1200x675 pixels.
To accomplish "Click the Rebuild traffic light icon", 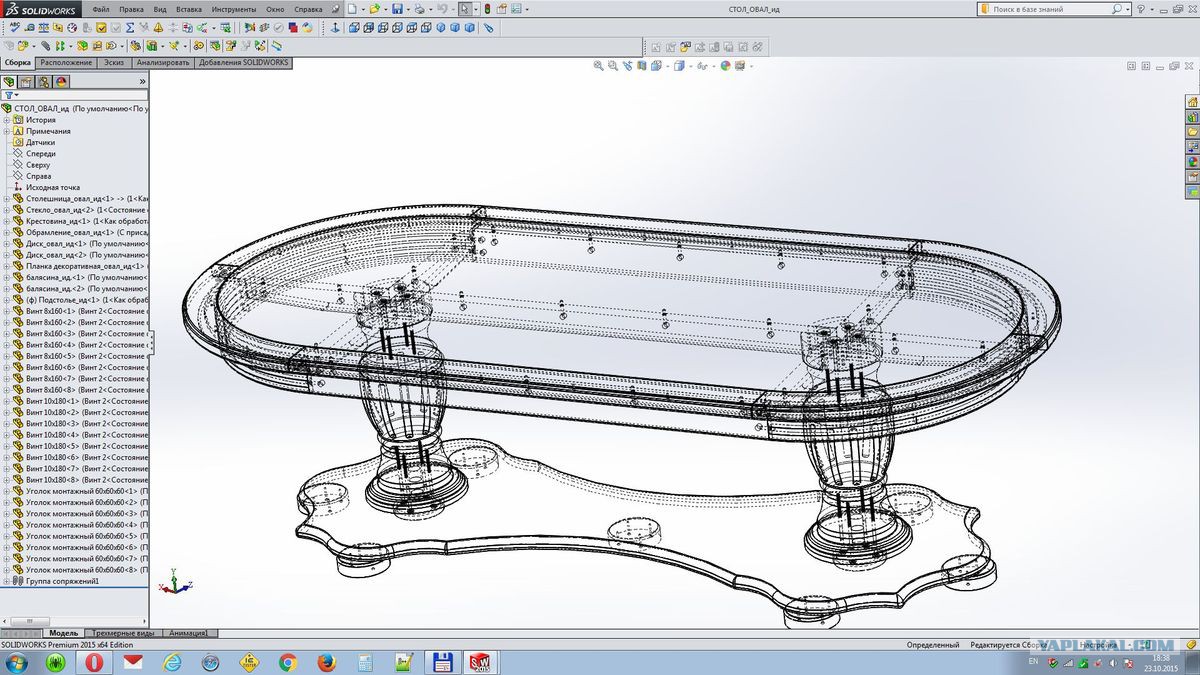I will [x=487, y=8].
